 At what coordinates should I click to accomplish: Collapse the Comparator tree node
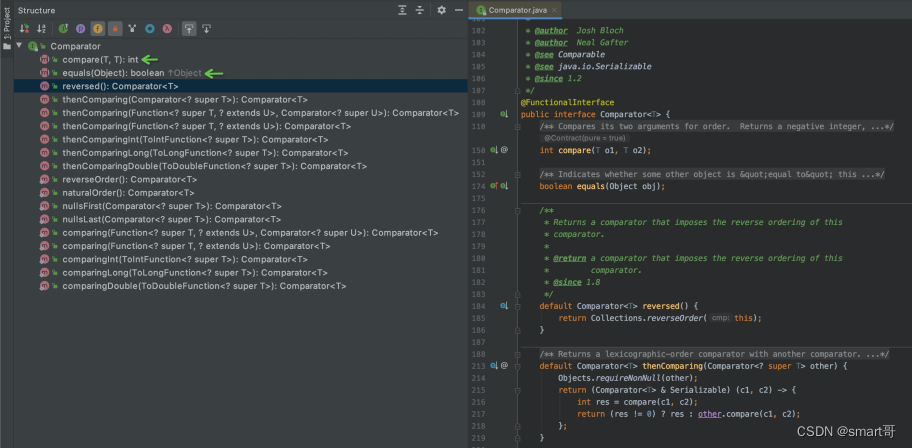coord(19,46)
